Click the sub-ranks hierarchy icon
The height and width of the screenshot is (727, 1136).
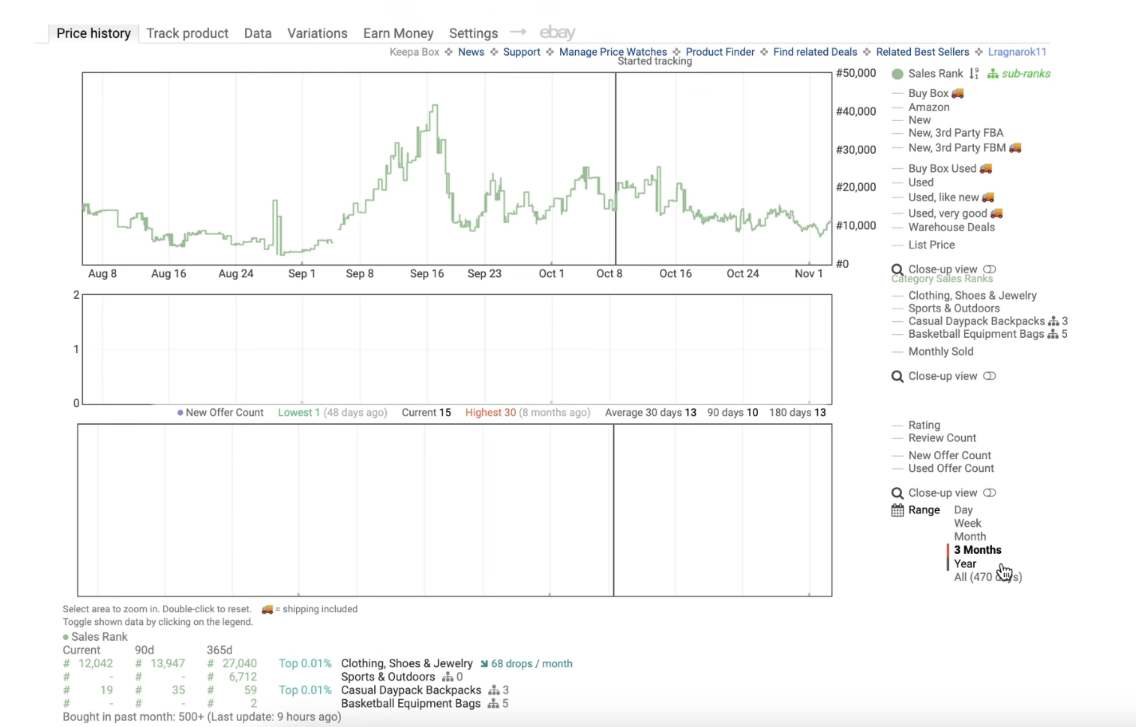993,74
